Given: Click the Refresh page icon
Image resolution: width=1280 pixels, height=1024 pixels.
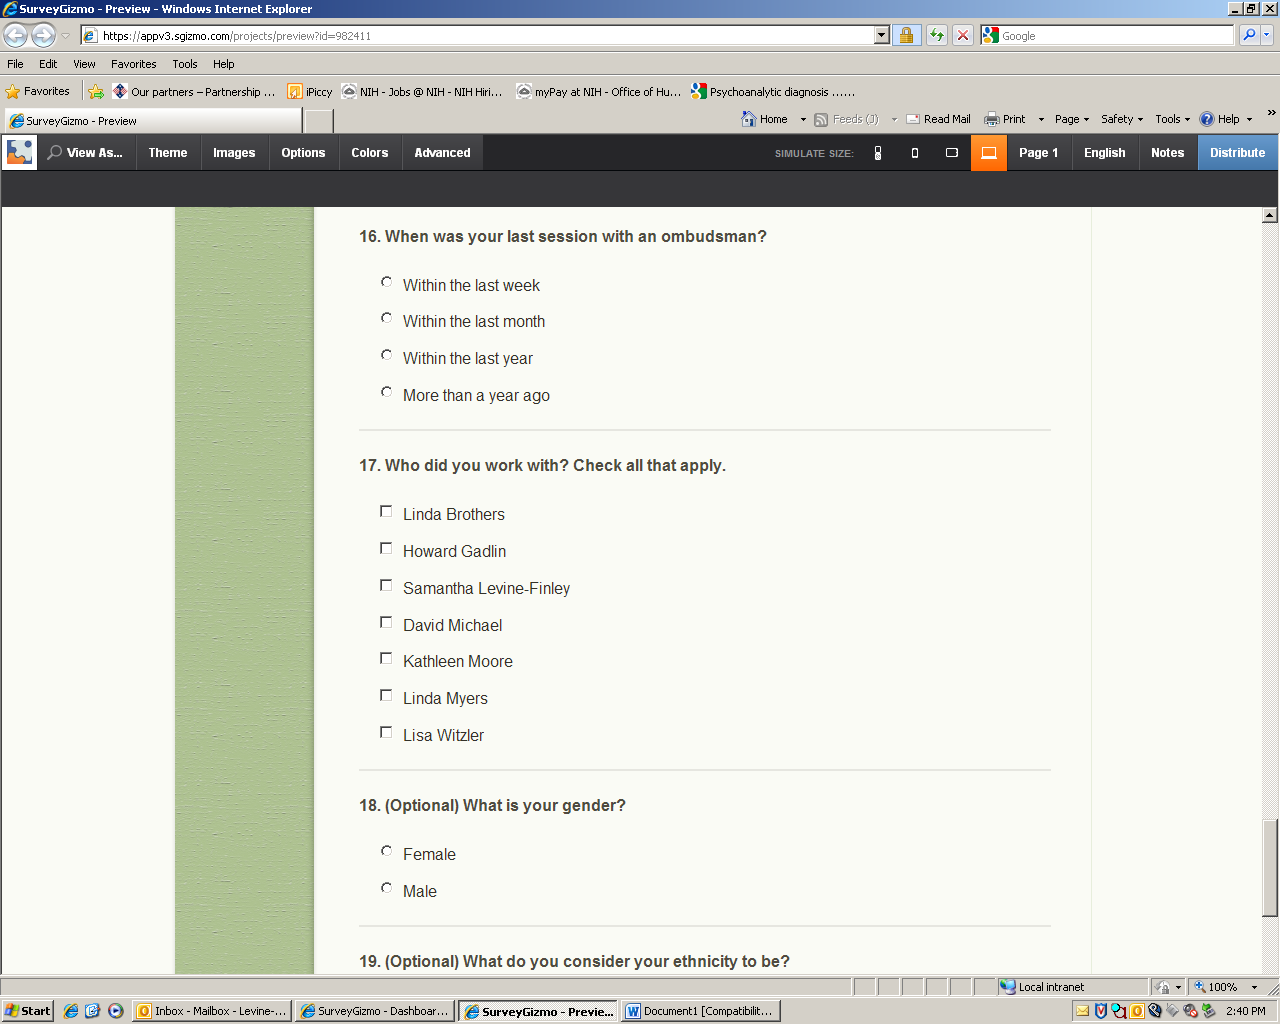Looking at the screenshot, I should 937,35.
